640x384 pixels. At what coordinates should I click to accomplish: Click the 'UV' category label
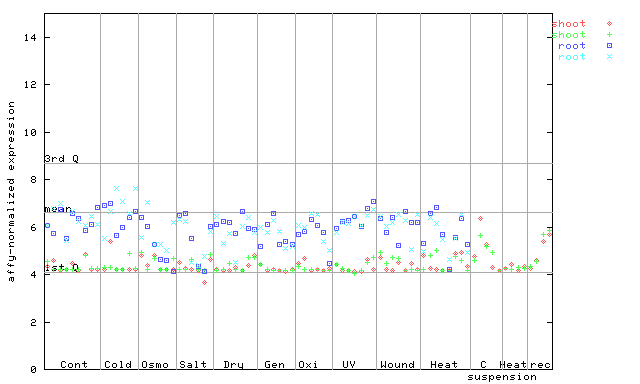349,364
